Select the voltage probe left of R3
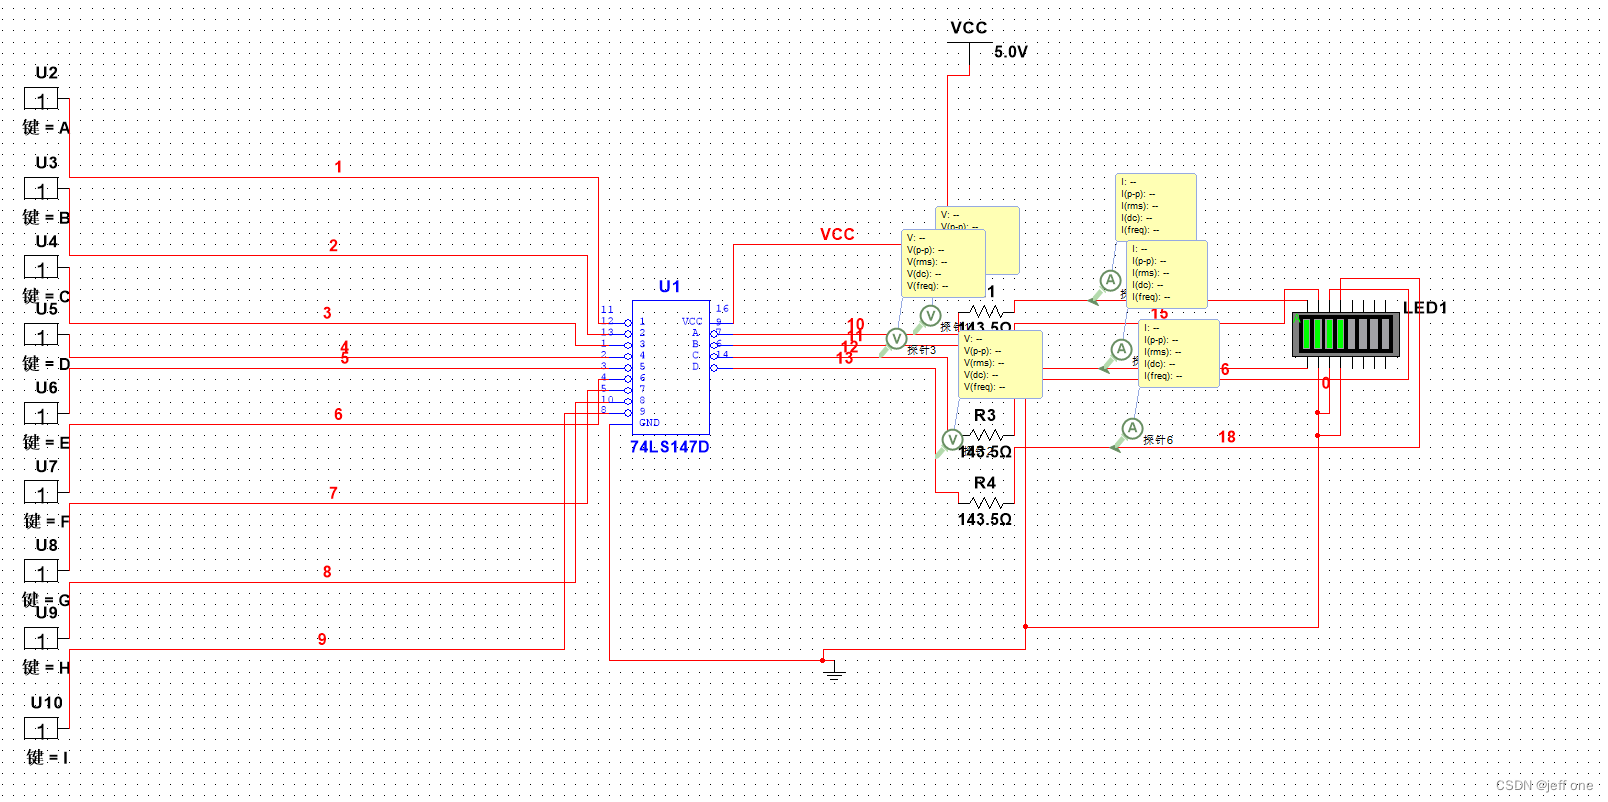1608x802 pixels. pyautogui.click(x=952, y=439)
